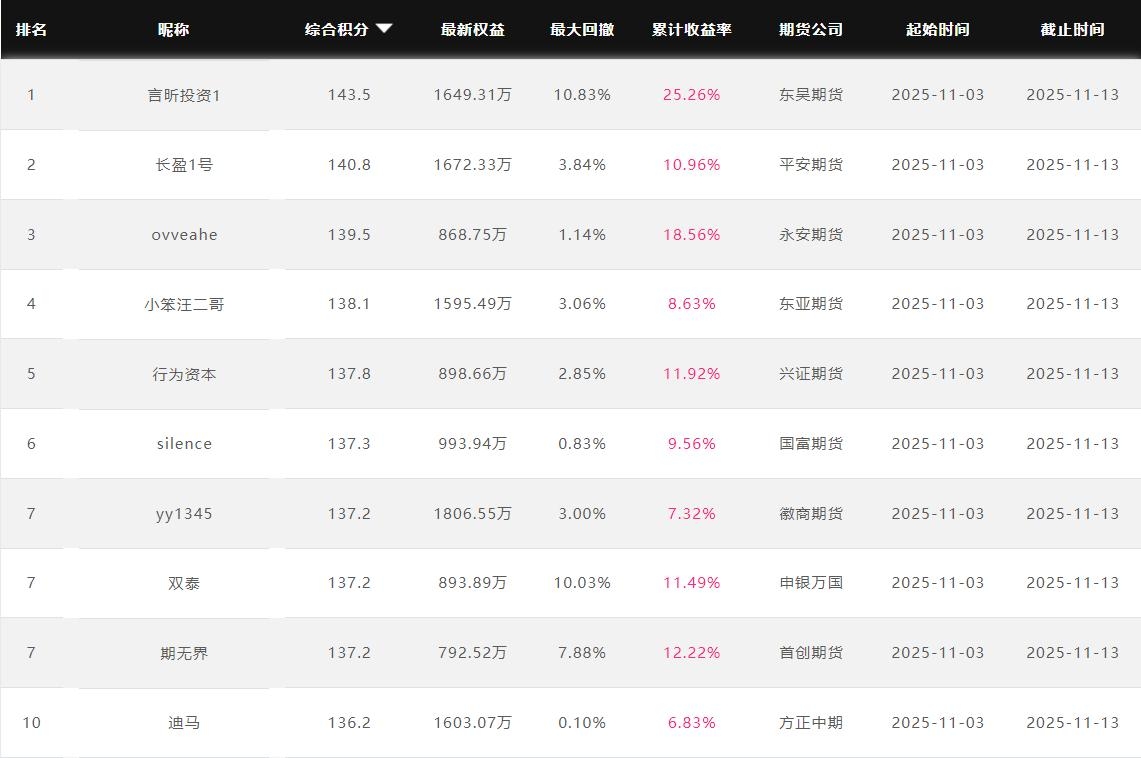This screenshot has width=1141, height=758.
Task: Select the silence nickname
Action: coord(184,444)
